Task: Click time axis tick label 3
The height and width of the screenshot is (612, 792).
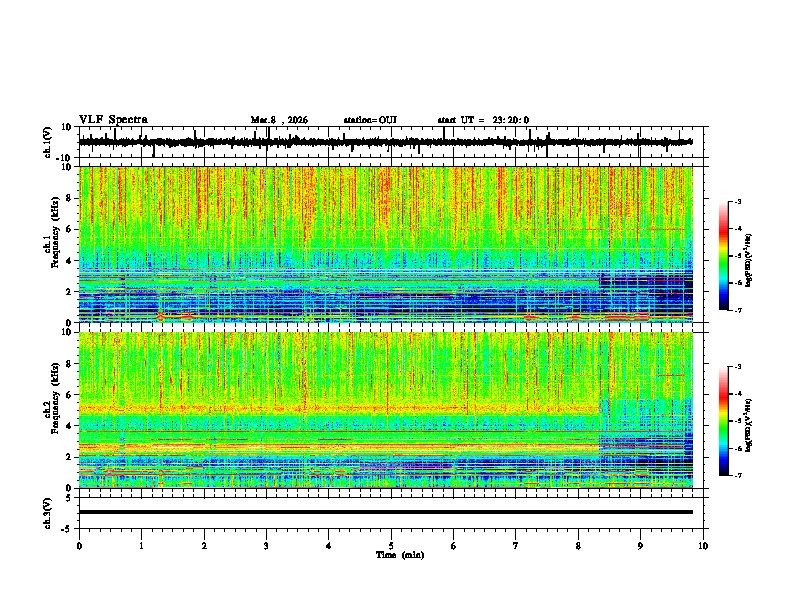Action: (266, 546)
